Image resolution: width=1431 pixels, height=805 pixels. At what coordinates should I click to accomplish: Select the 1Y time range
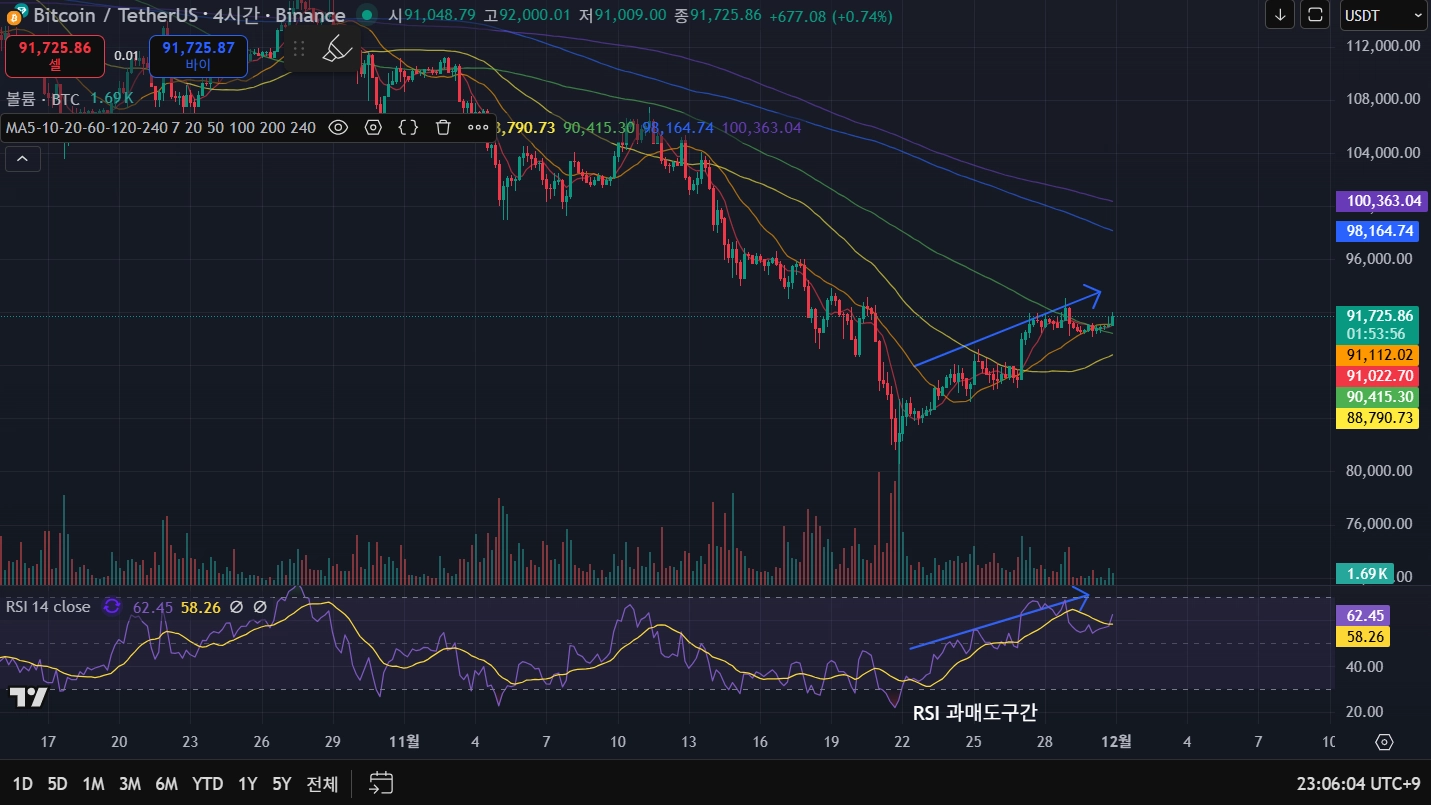click(x=248, y=784)
